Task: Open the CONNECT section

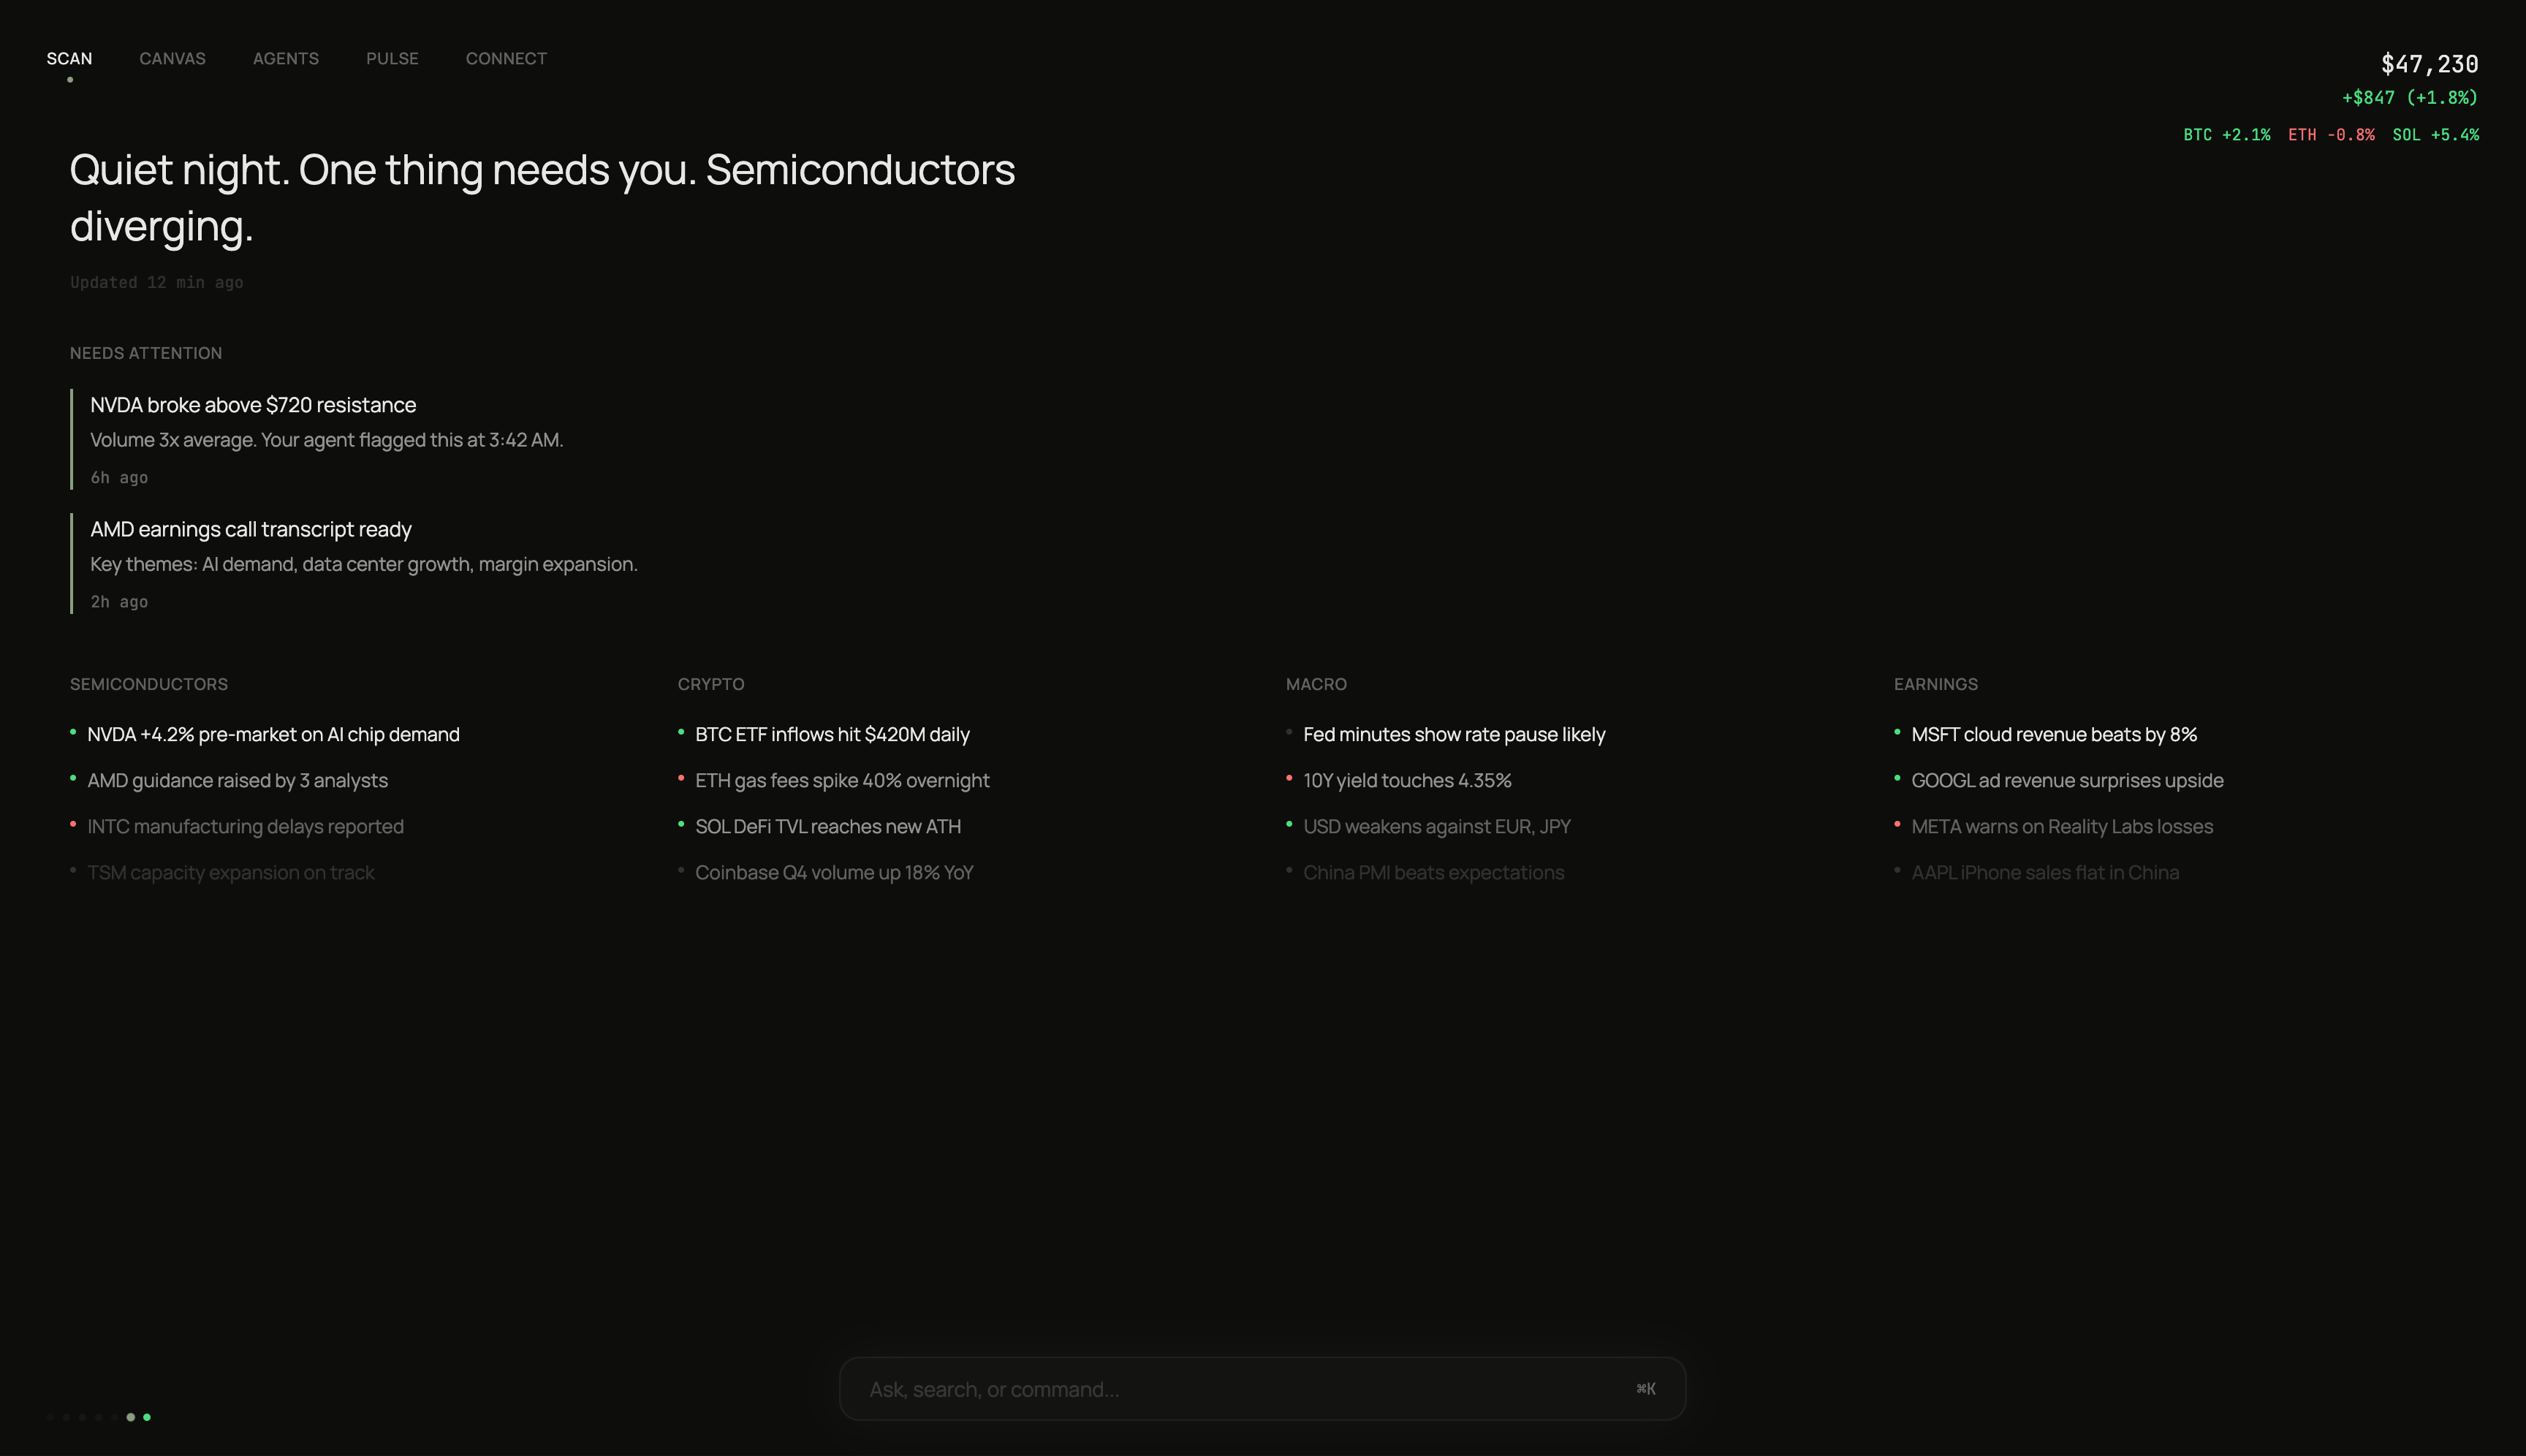Action: (x=506, y=58)
